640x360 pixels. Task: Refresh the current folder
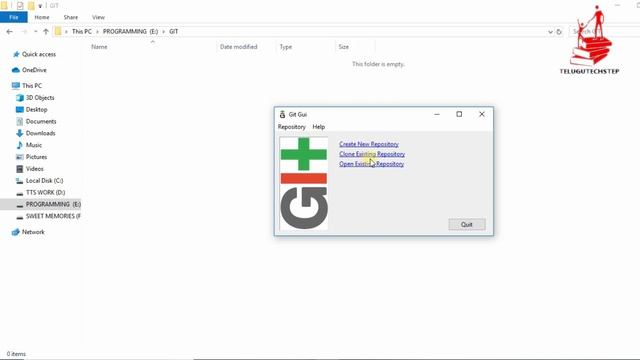[559, 32]
